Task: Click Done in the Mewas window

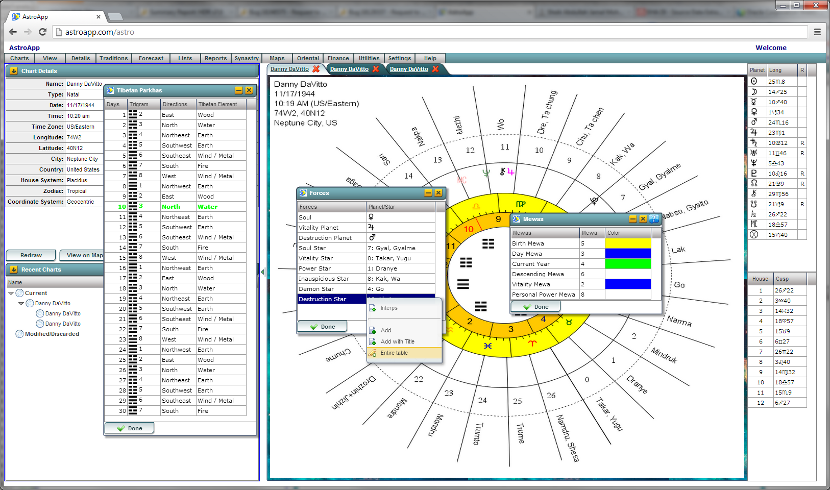Action: (536, 307)
